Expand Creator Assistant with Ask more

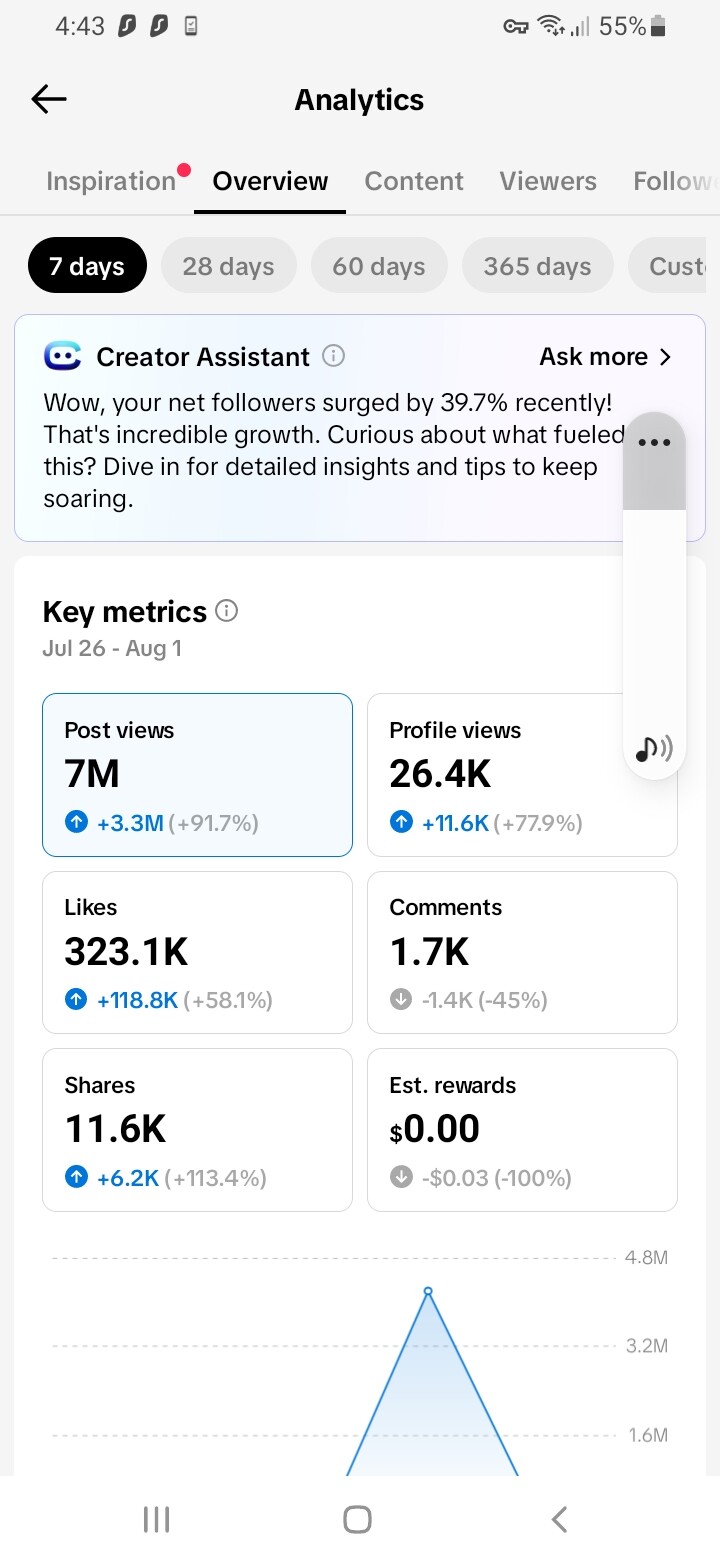click(606, 356)
